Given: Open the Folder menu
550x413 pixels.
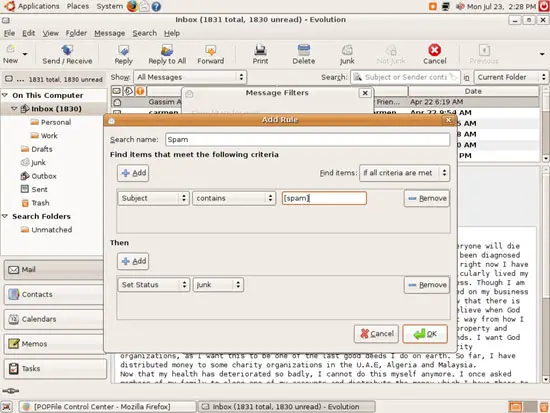Looking at the screenshot, I should pyautogui.click(x=76, y=33).
